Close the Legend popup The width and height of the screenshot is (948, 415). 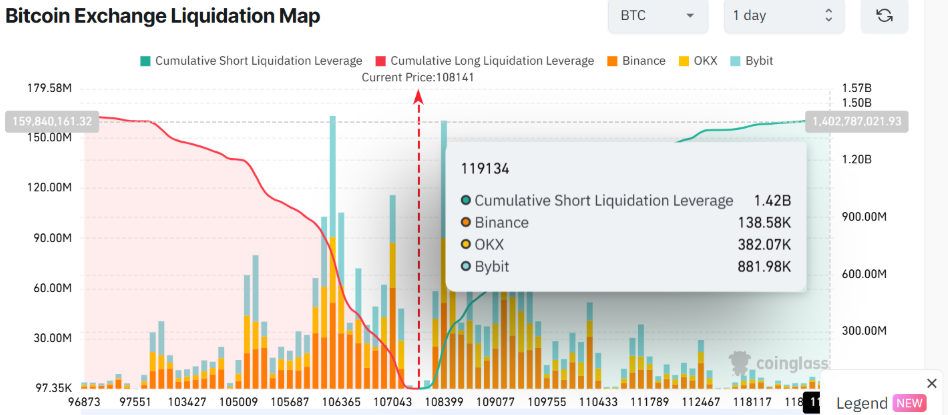pos(932,383)
